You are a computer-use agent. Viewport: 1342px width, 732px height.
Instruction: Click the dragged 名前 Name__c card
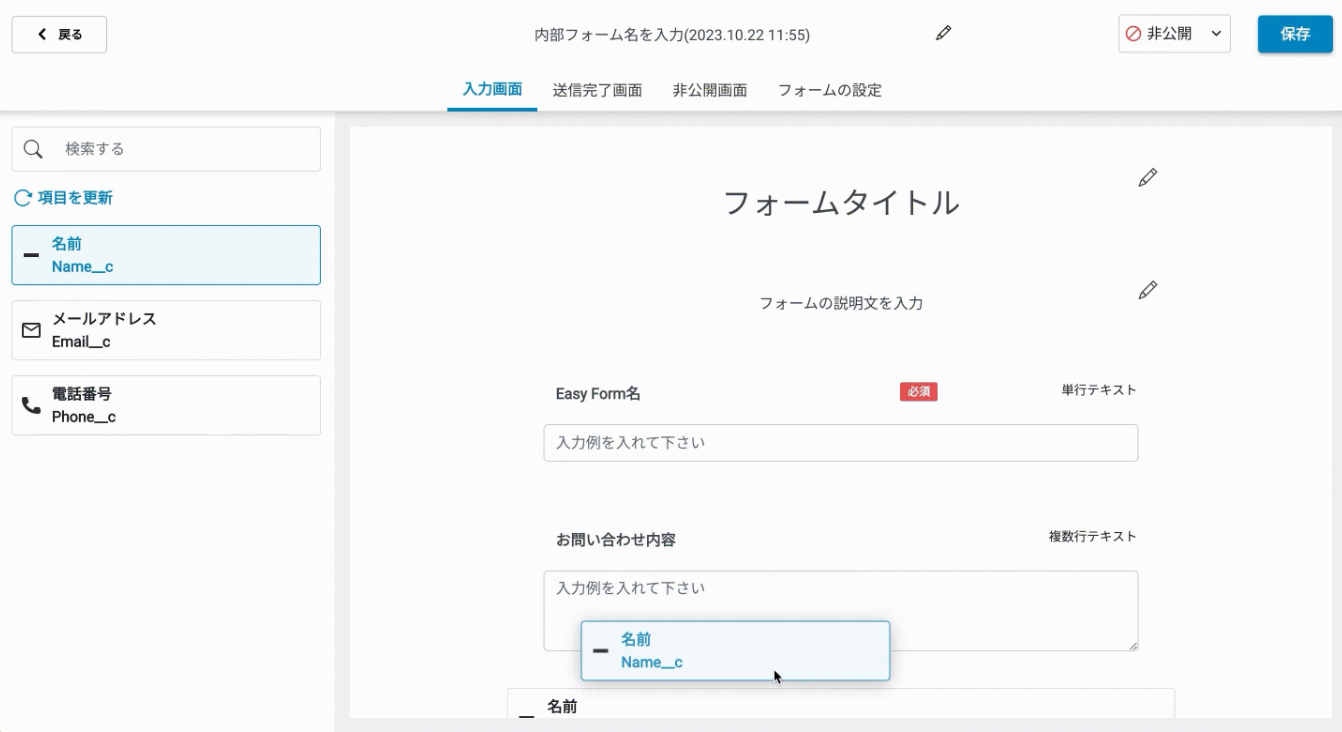tap(735, 651)
